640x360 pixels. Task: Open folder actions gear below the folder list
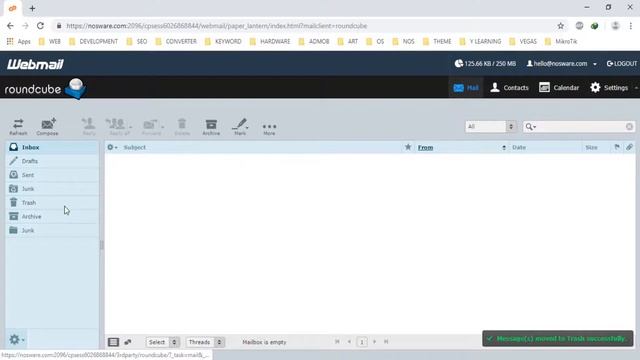(x=17, y=339)
